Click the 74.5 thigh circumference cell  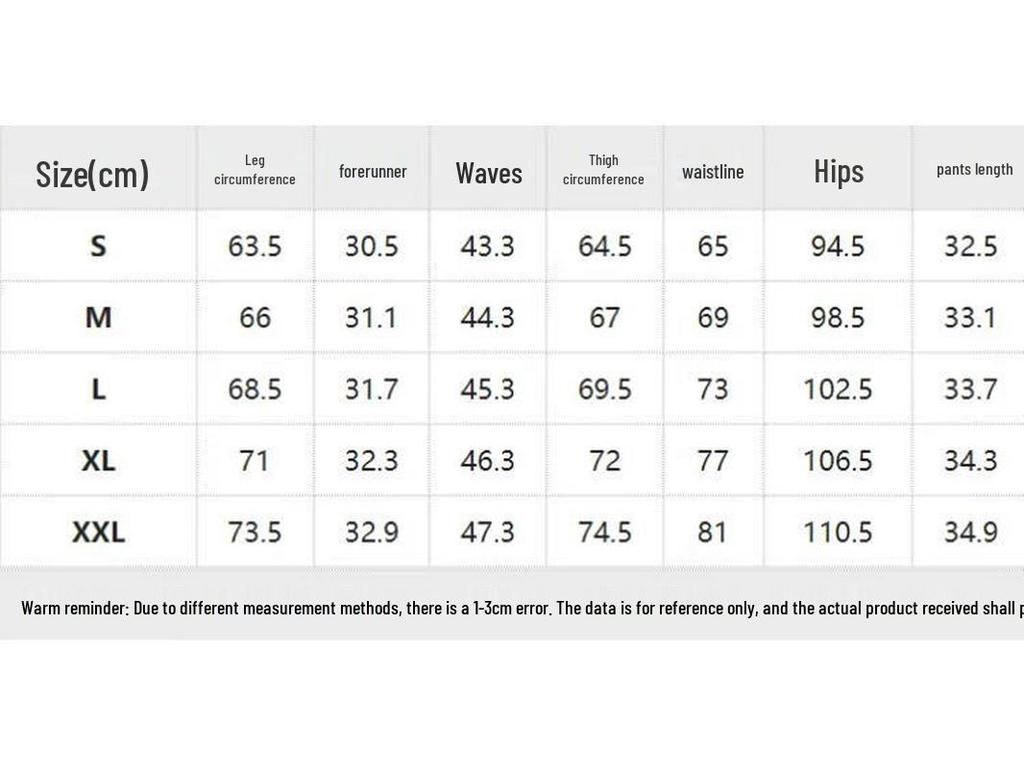(604, 532)
